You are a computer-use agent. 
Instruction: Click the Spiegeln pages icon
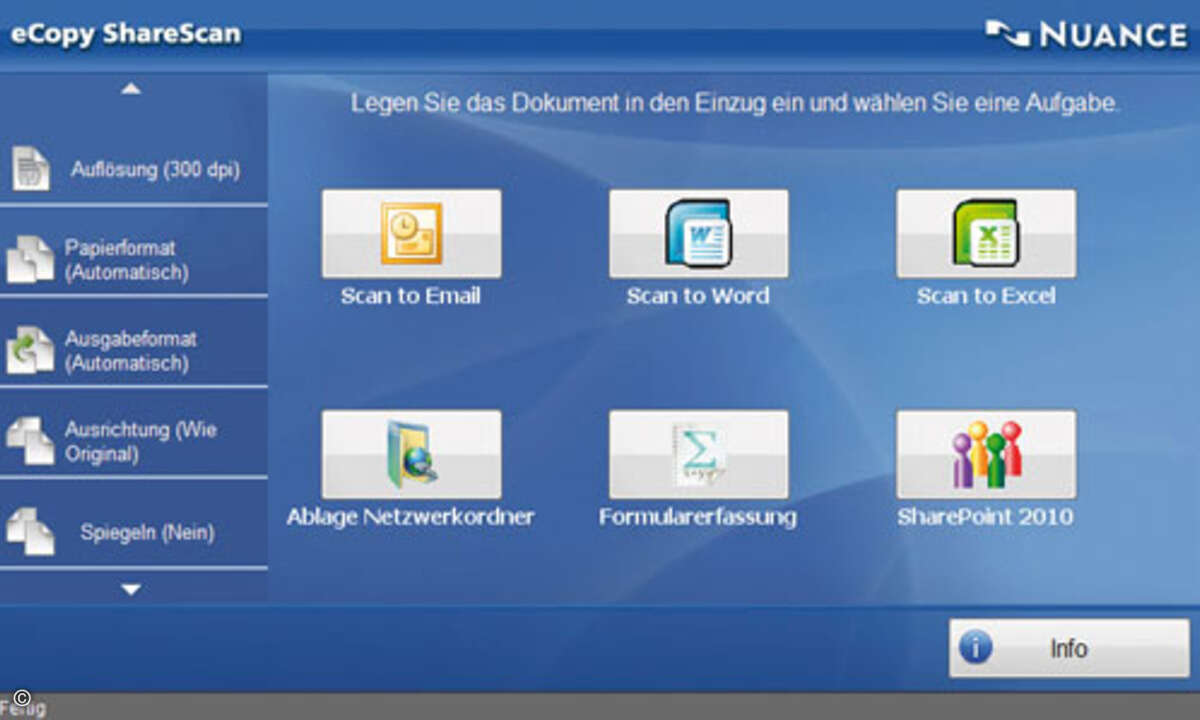pyautogui.click(x=30, y=532)
